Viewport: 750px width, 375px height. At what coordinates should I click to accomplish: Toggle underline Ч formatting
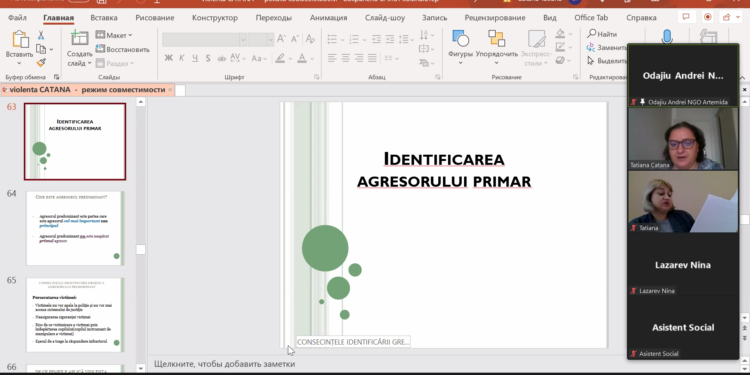(x=195, y=58)
